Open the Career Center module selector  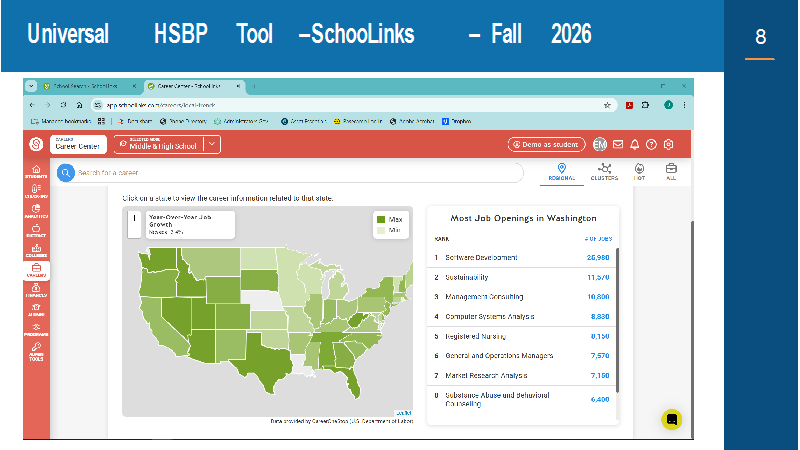tap(78, 144)
